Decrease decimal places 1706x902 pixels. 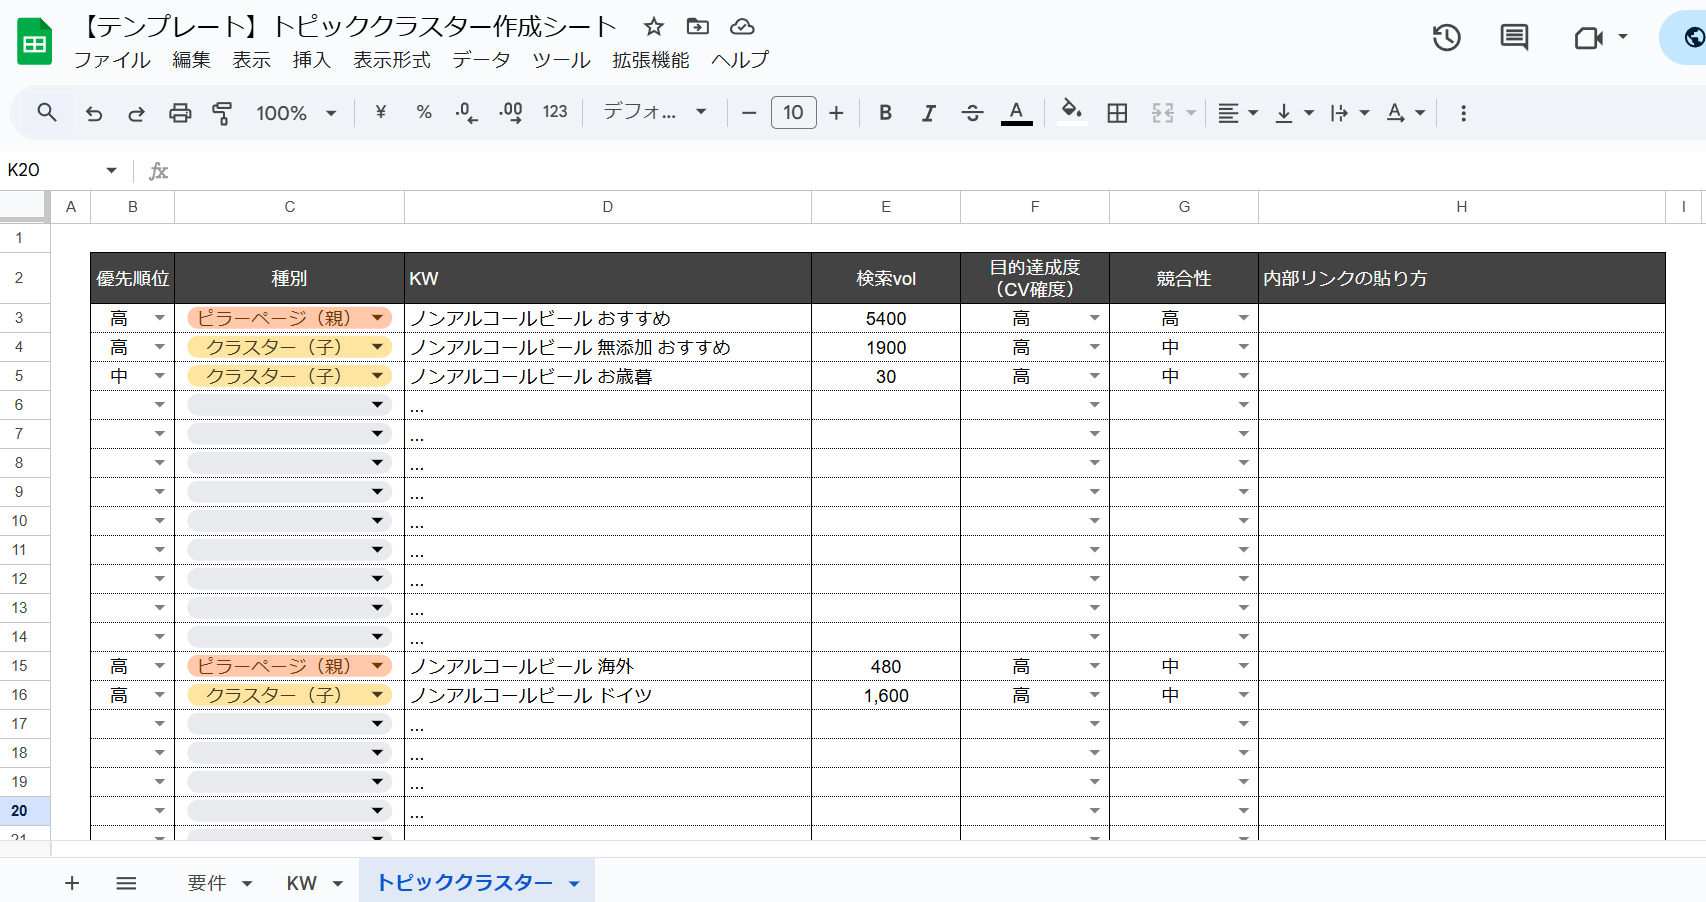point(466,113)
